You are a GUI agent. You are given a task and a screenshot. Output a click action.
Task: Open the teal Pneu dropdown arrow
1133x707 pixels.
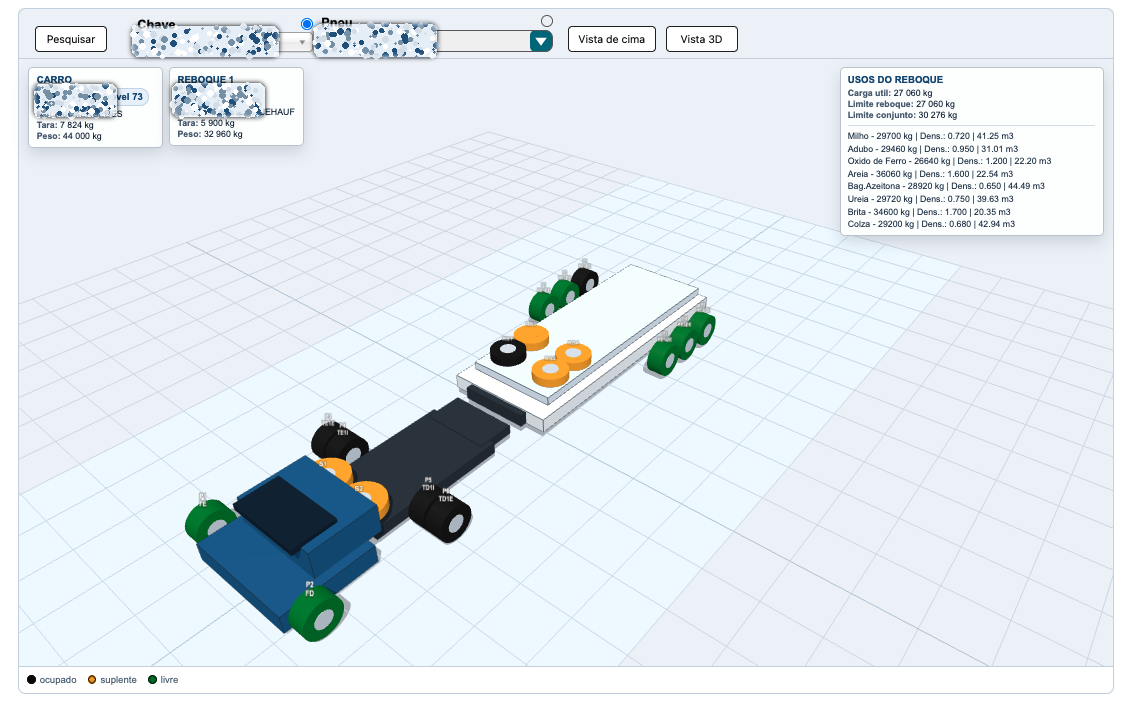click(x=541, y=41)
